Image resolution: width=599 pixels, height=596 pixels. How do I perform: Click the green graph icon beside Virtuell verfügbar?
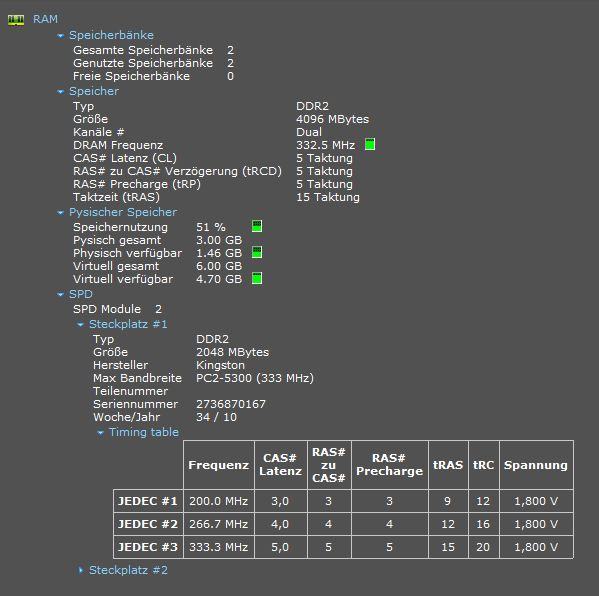point(257,278)
